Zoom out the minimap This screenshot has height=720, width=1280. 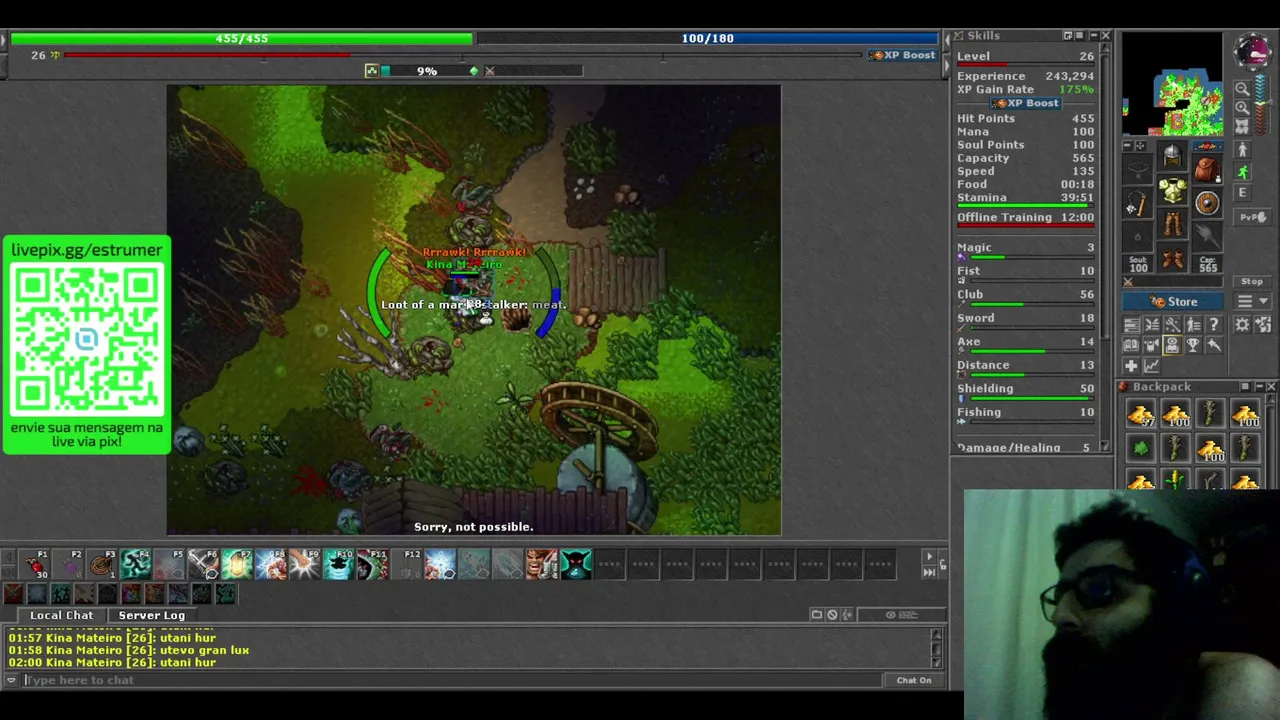[x=1242, y=89]
